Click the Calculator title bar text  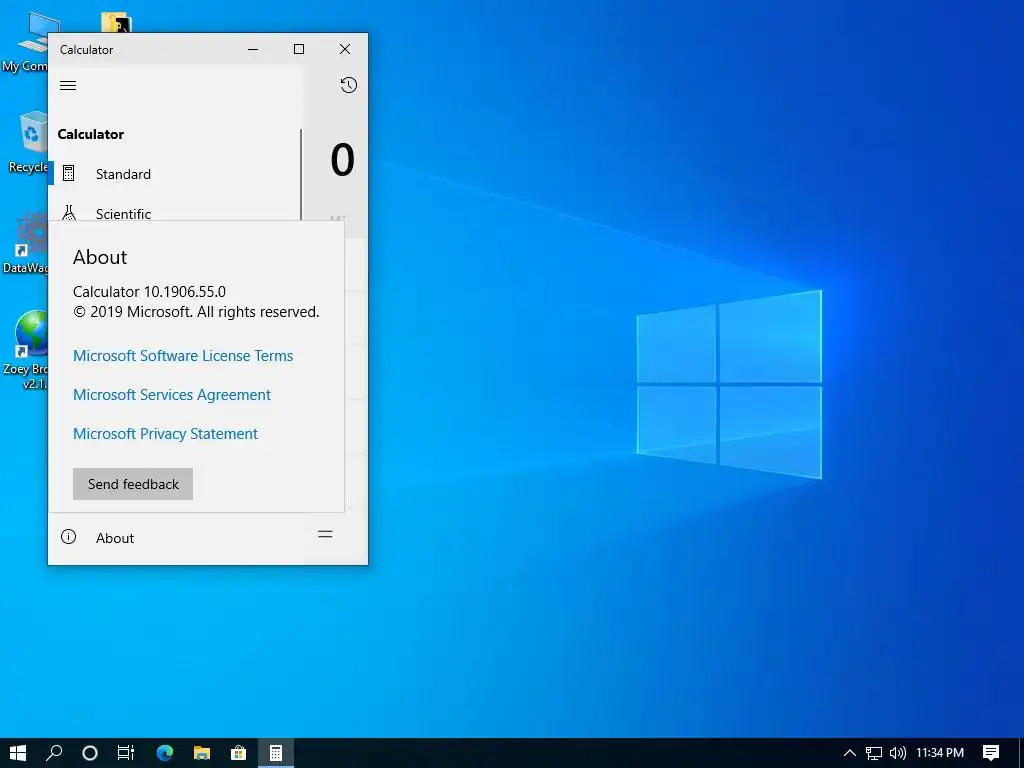coord(86,50)
